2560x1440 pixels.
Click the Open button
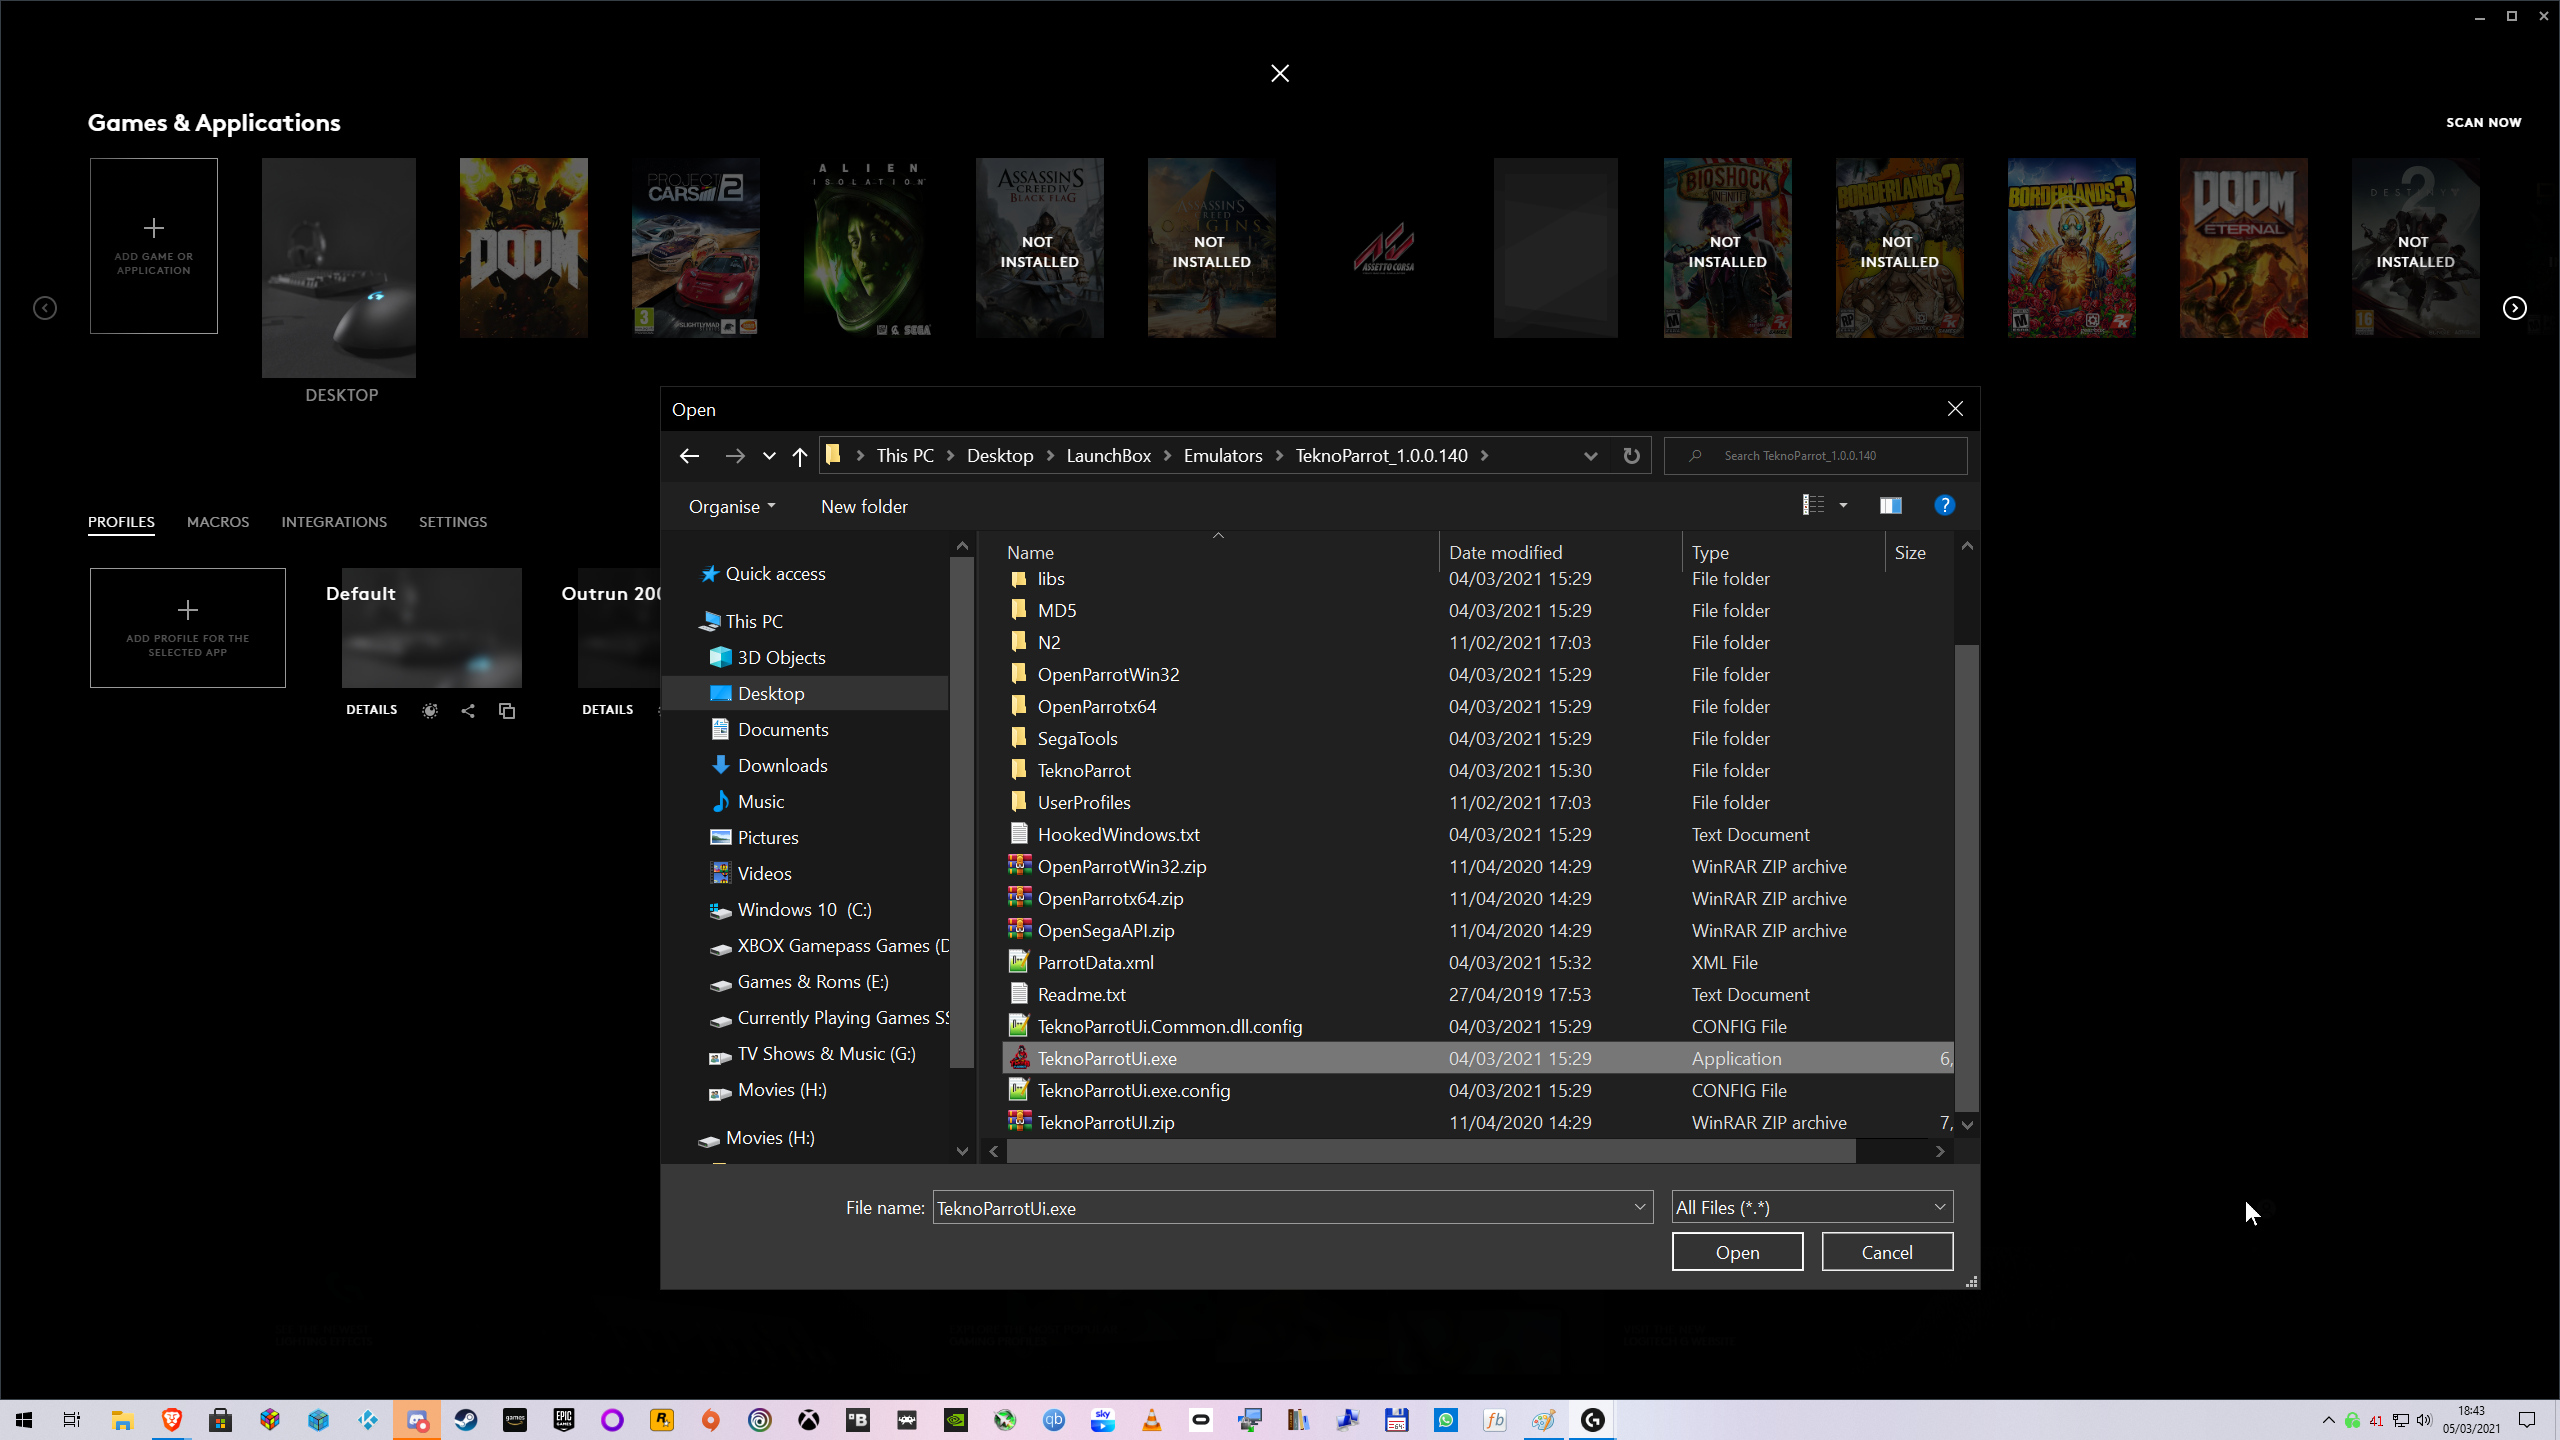coord(1738,1252)
